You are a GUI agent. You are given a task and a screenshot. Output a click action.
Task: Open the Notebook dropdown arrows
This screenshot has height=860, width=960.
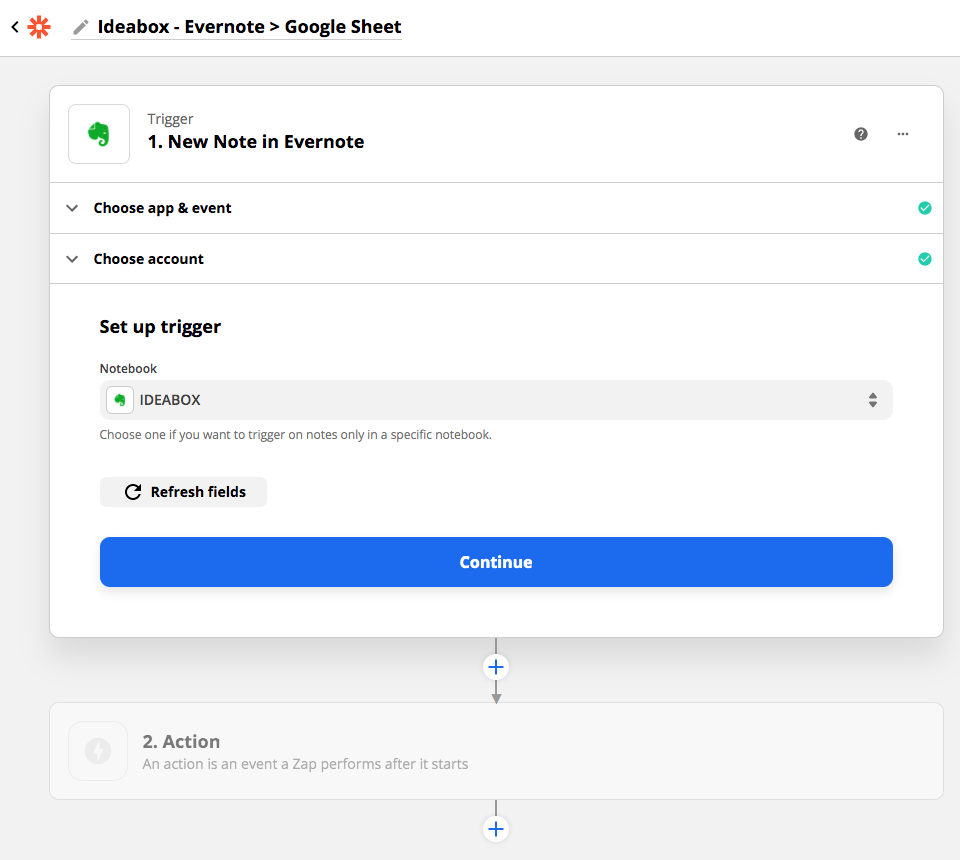click(872, 400)
